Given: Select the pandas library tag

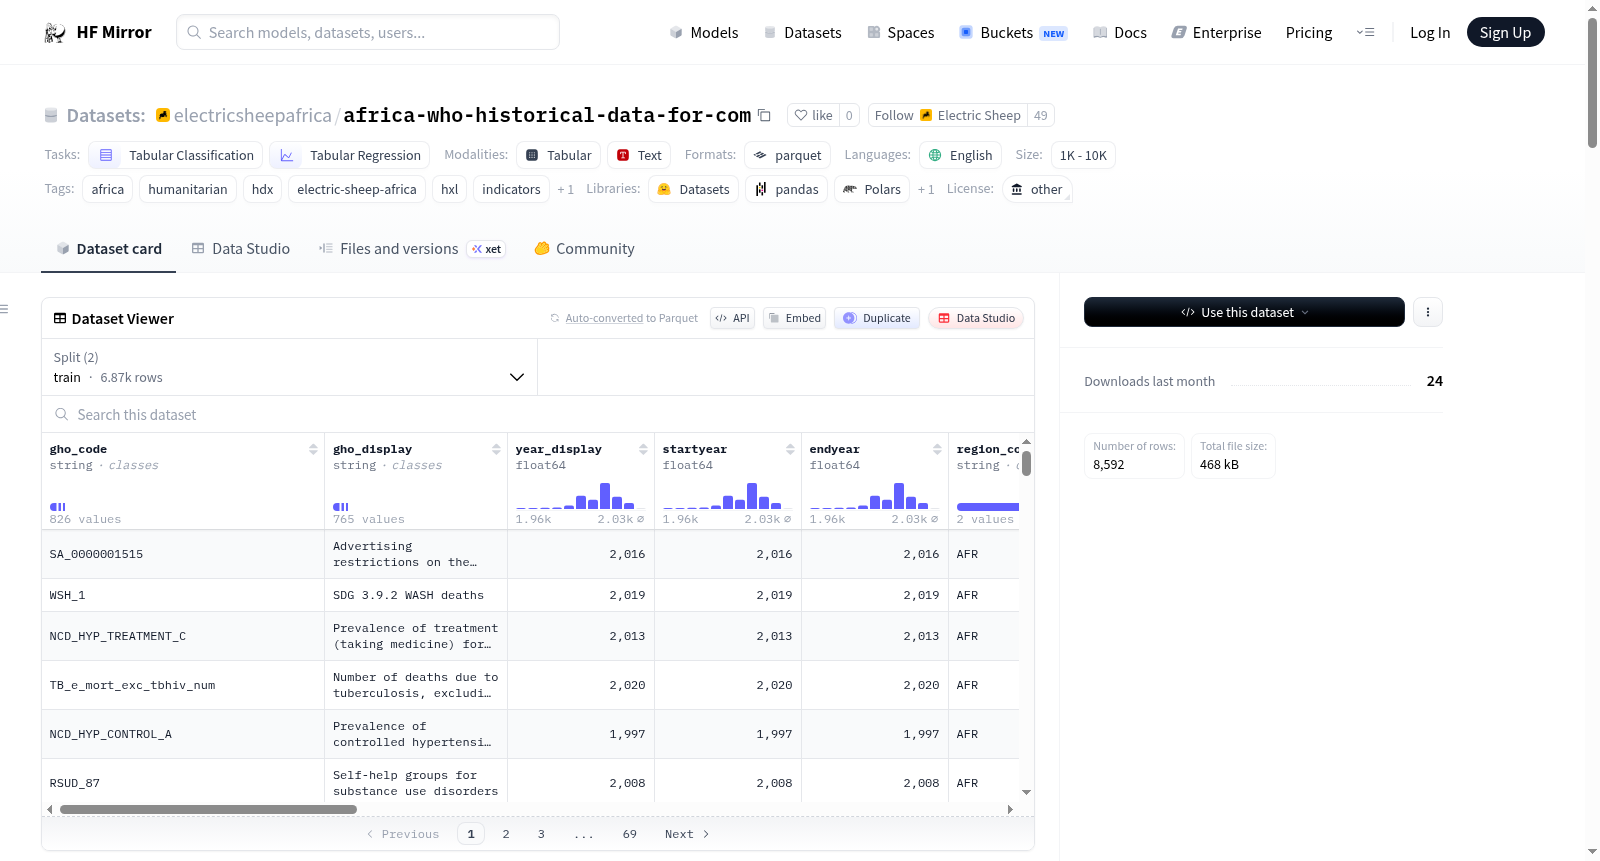Looking at the screenshot, I should 786,189.
